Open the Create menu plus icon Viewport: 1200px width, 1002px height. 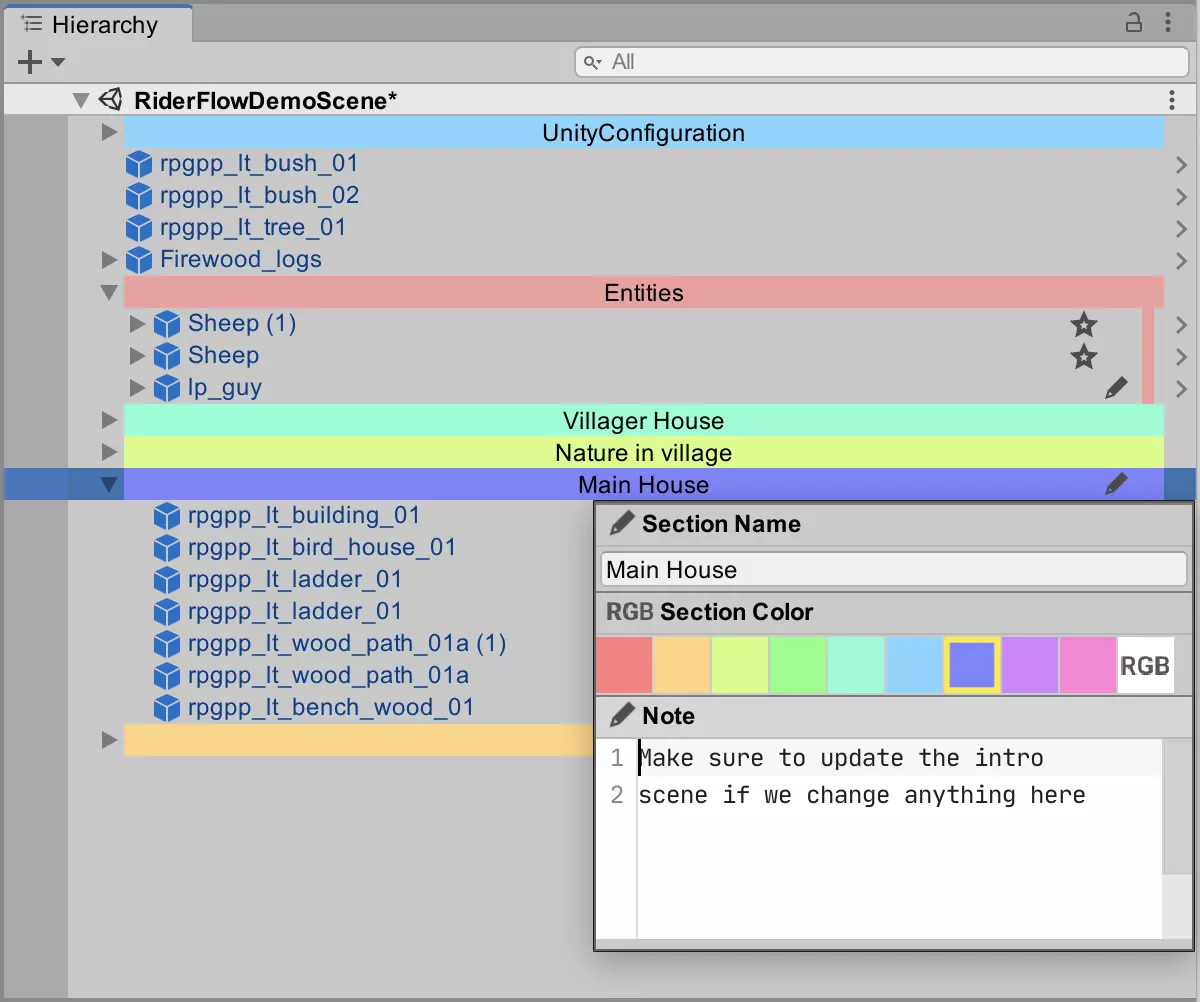28,62
